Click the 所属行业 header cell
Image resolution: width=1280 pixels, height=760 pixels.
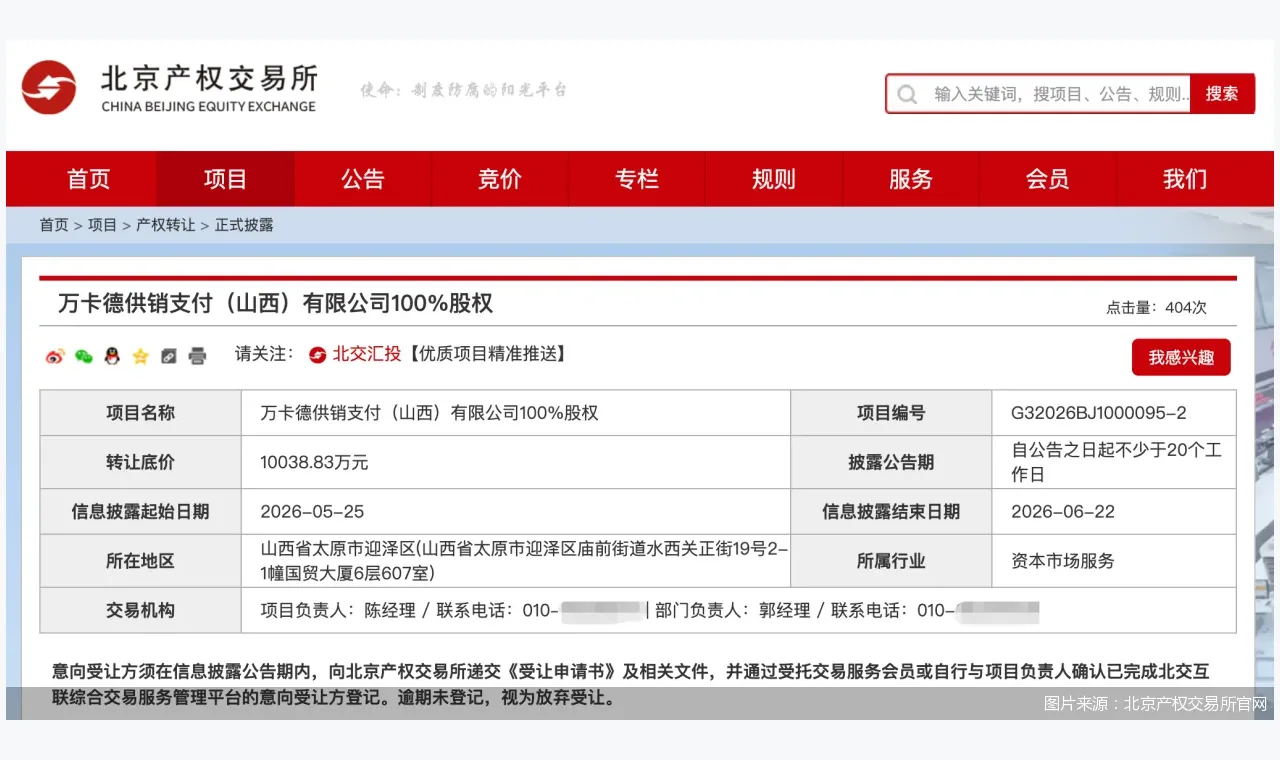click(x=891, y=561)
